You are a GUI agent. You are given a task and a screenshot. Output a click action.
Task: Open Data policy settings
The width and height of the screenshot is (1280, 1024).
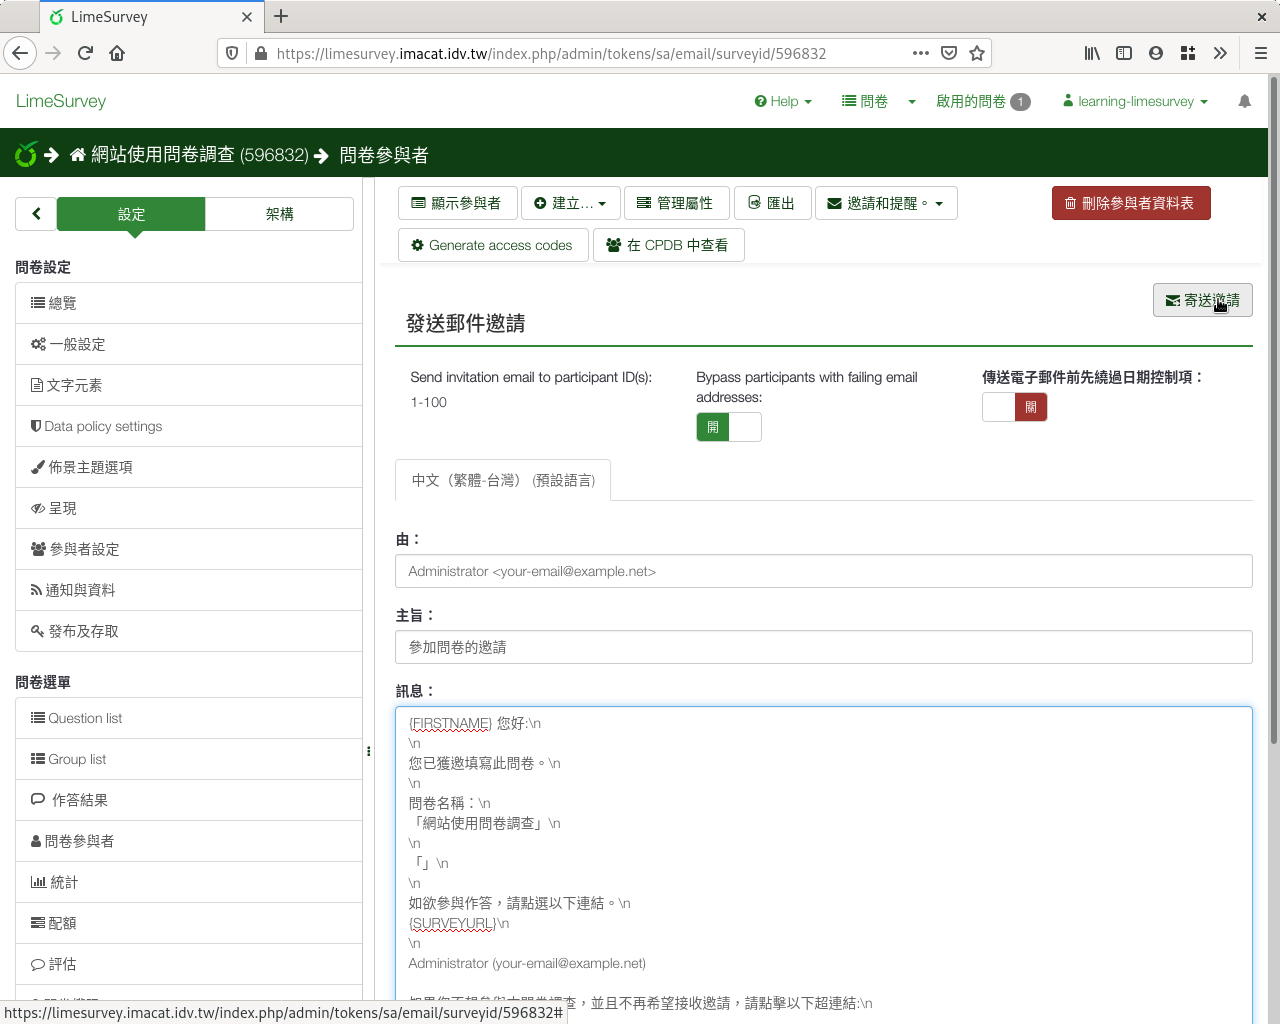tap(189, 426)
